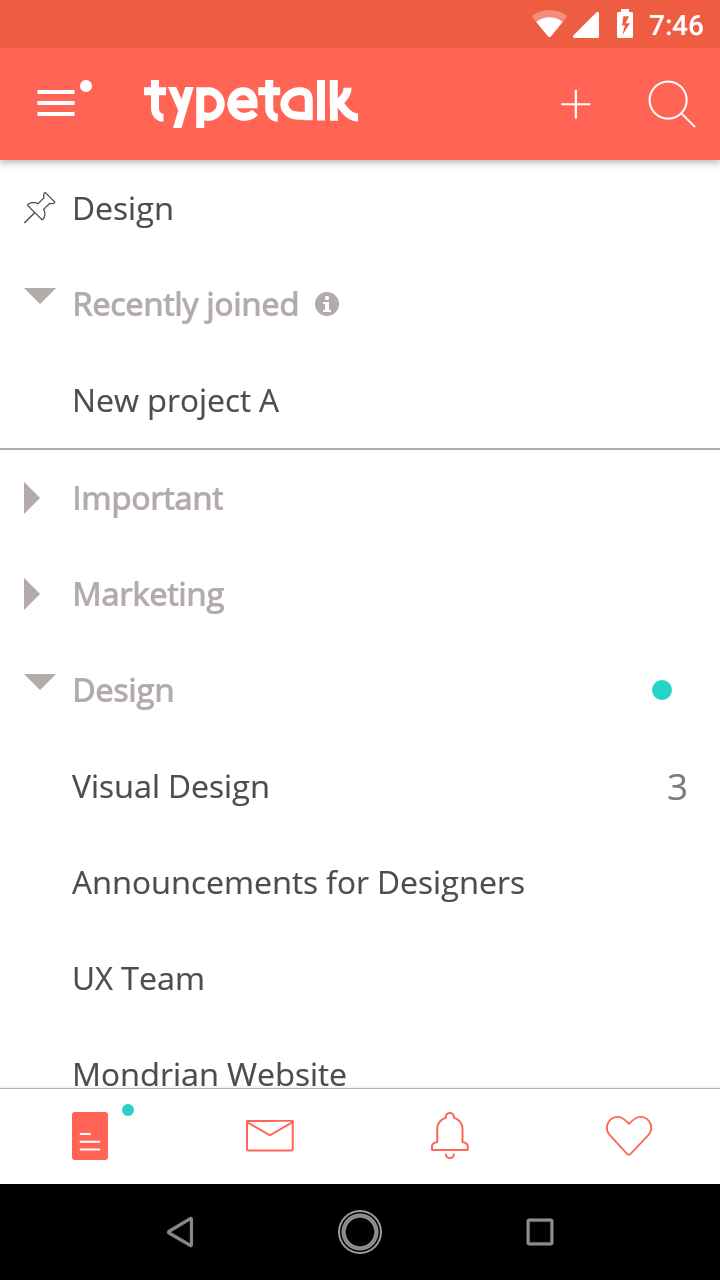This screenshot has height=1280, width=720.
Task: Open the heart likes tab
Action: tap(629, 1135)
